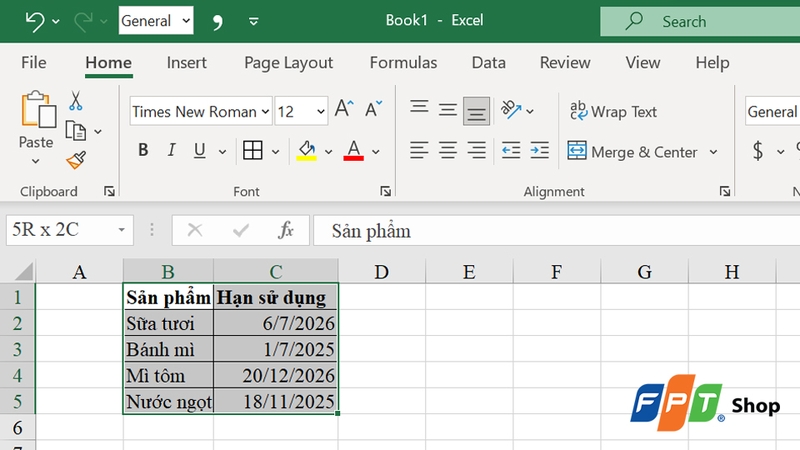Click the Decrease Indent icon

[x=511, y=151]
